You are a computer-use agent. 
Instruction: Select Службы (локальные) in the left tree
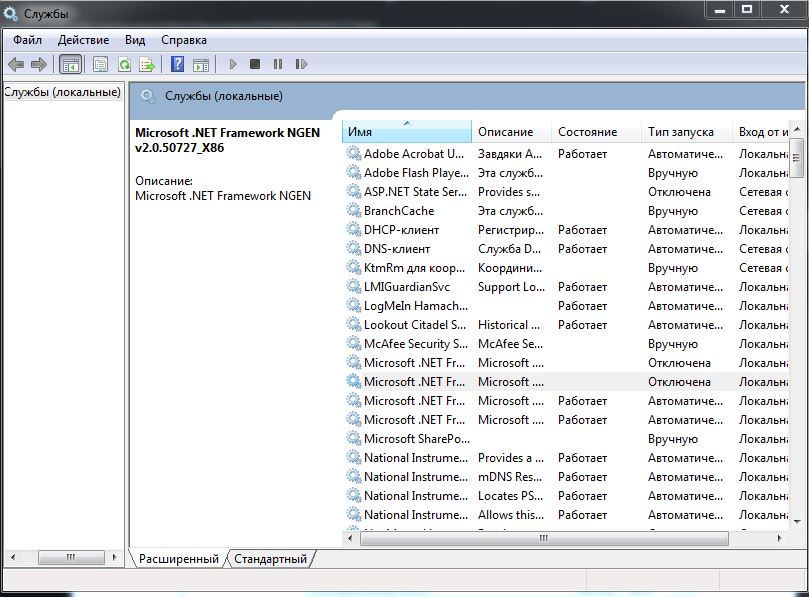coord(62,92)
